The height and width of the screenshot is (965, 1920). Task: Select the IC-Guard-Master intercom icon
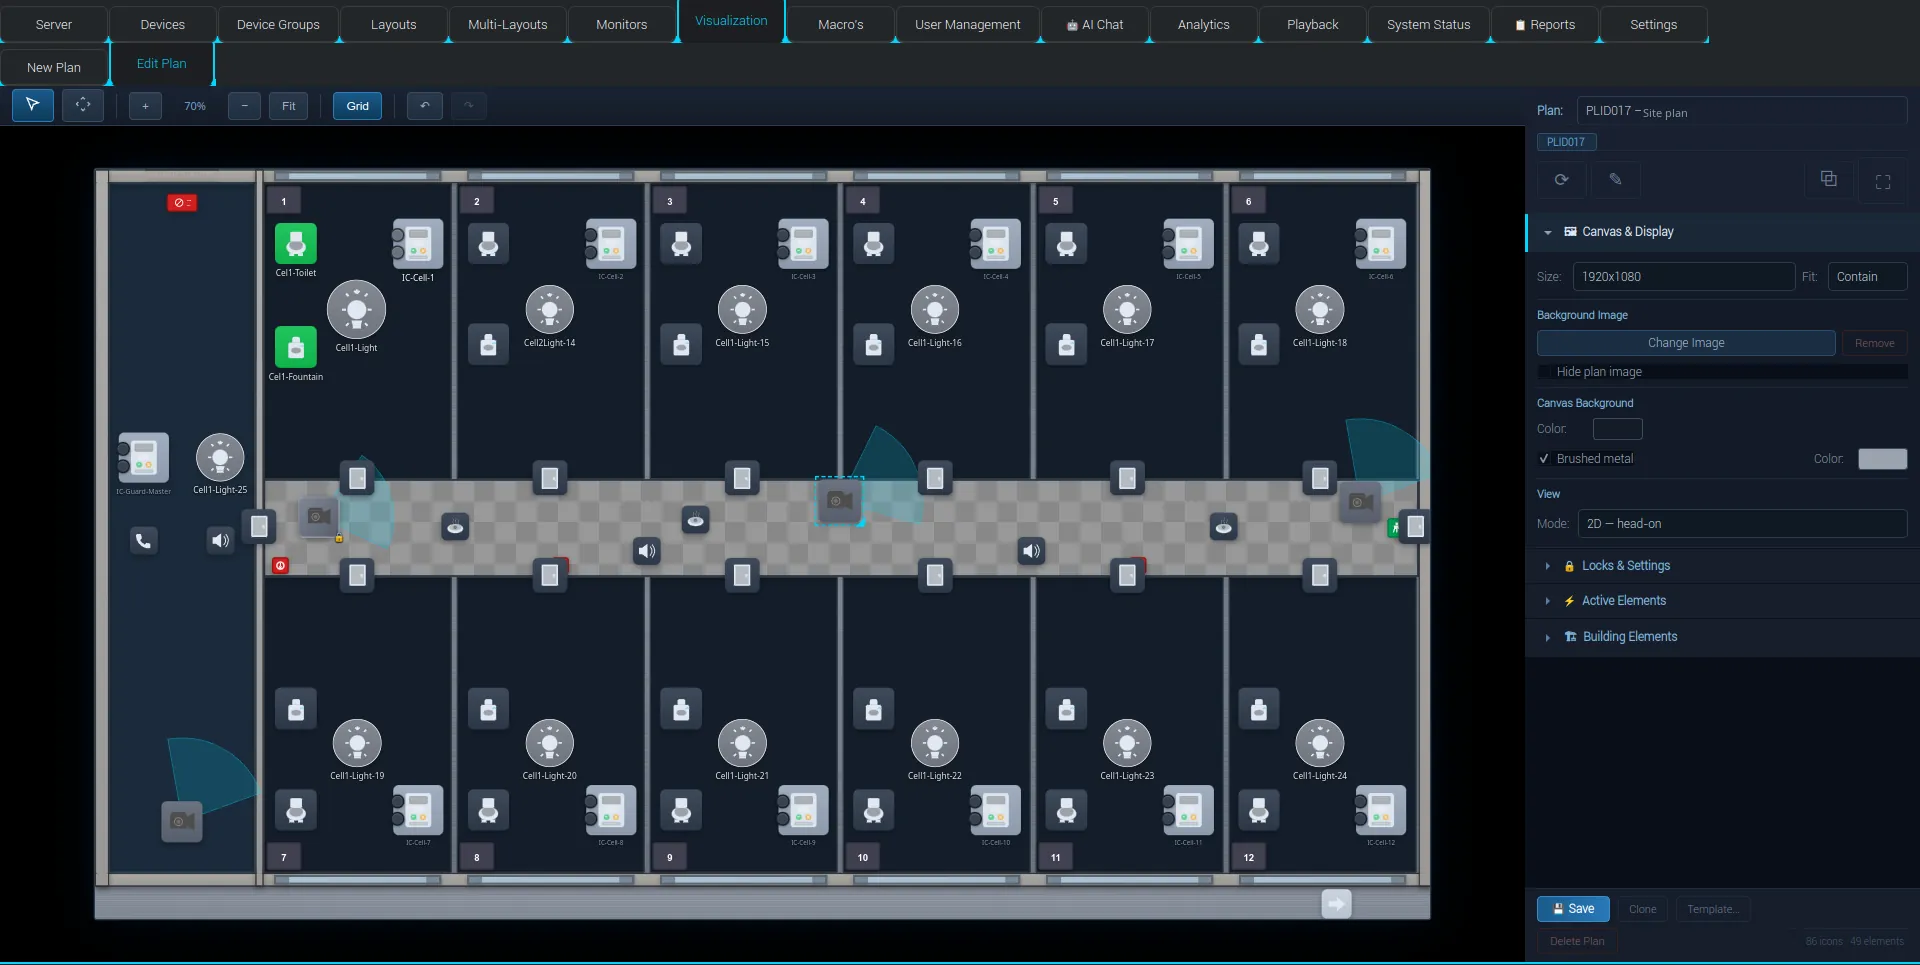pyautogui.click(x=143, y=458)
